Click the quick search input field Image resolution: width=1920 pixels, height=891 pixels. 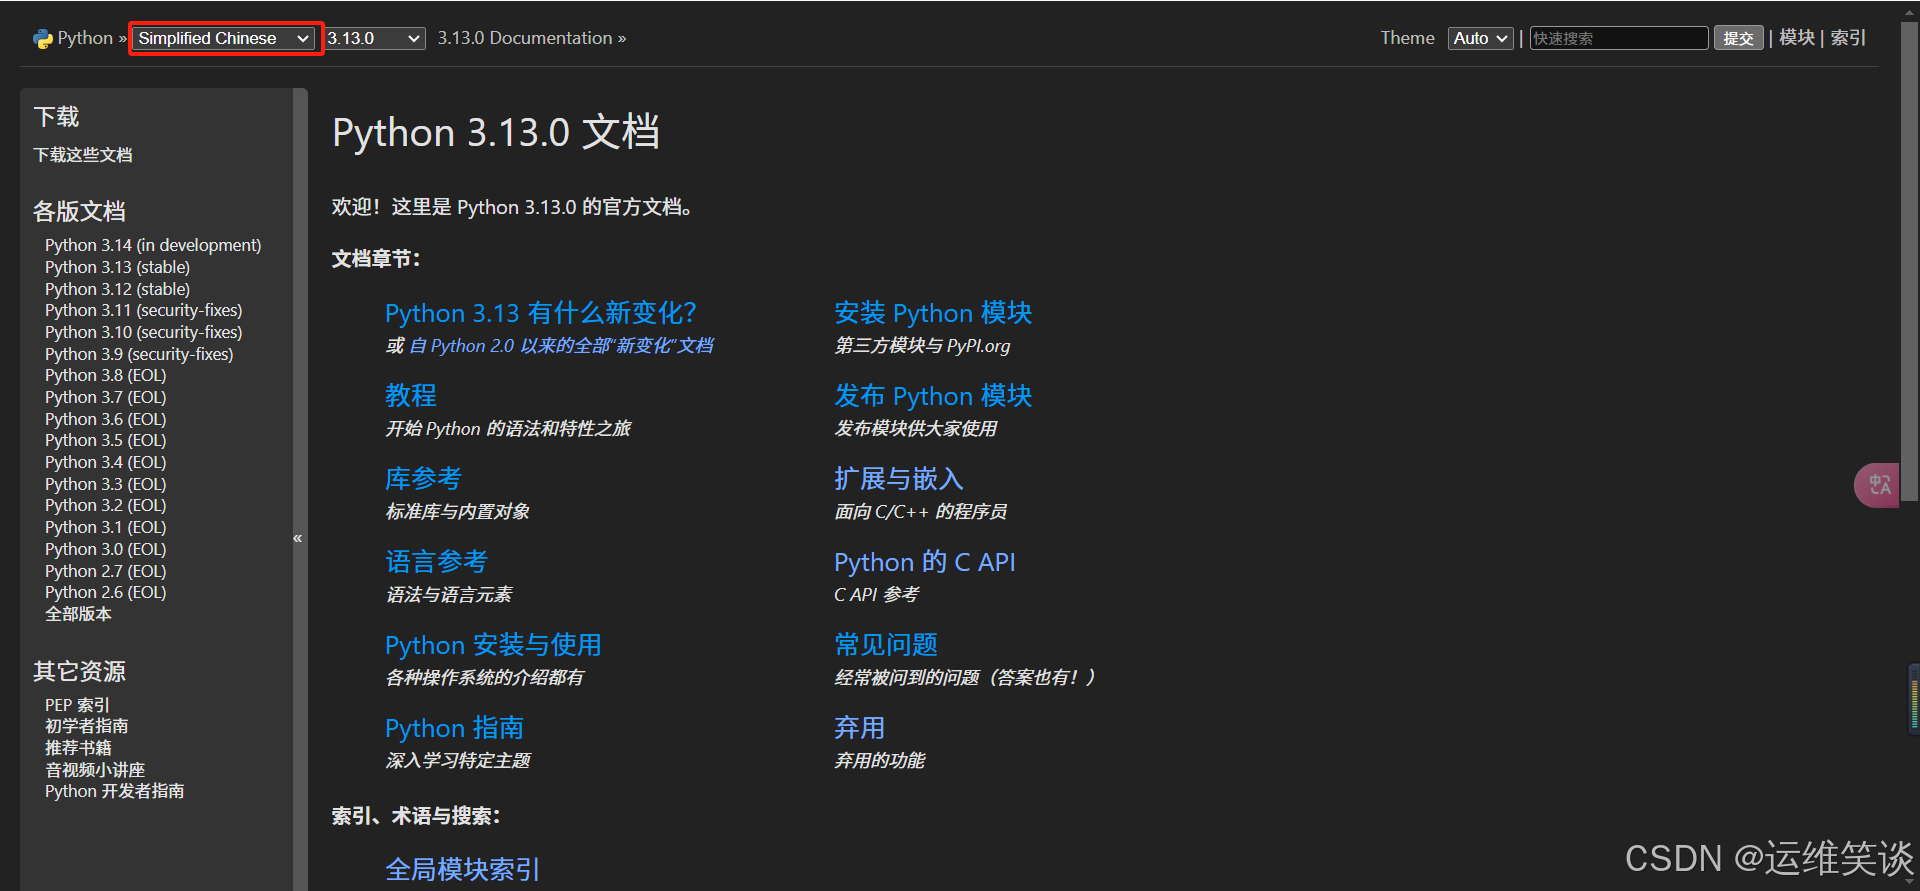[1619, 38]
